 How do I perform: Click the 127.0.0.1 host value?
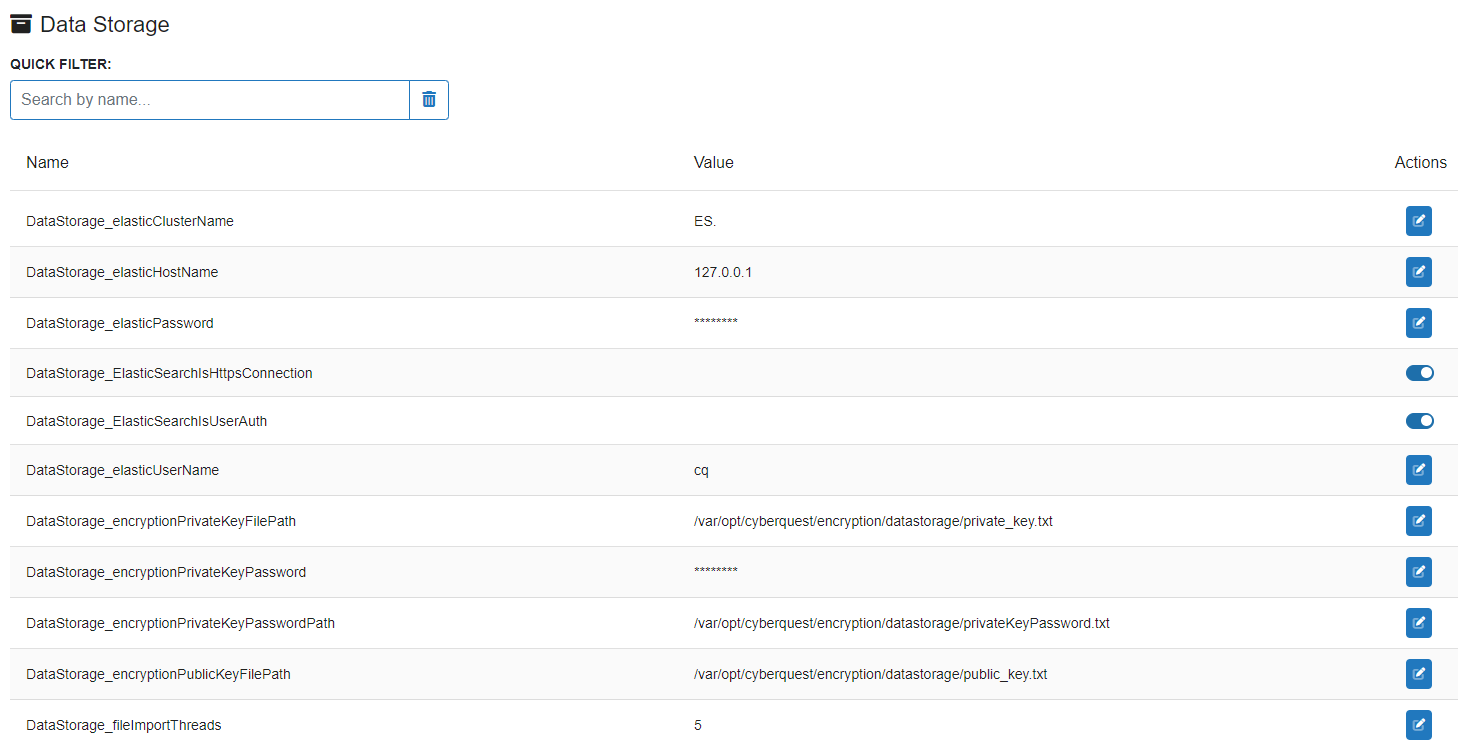(723, 272)
